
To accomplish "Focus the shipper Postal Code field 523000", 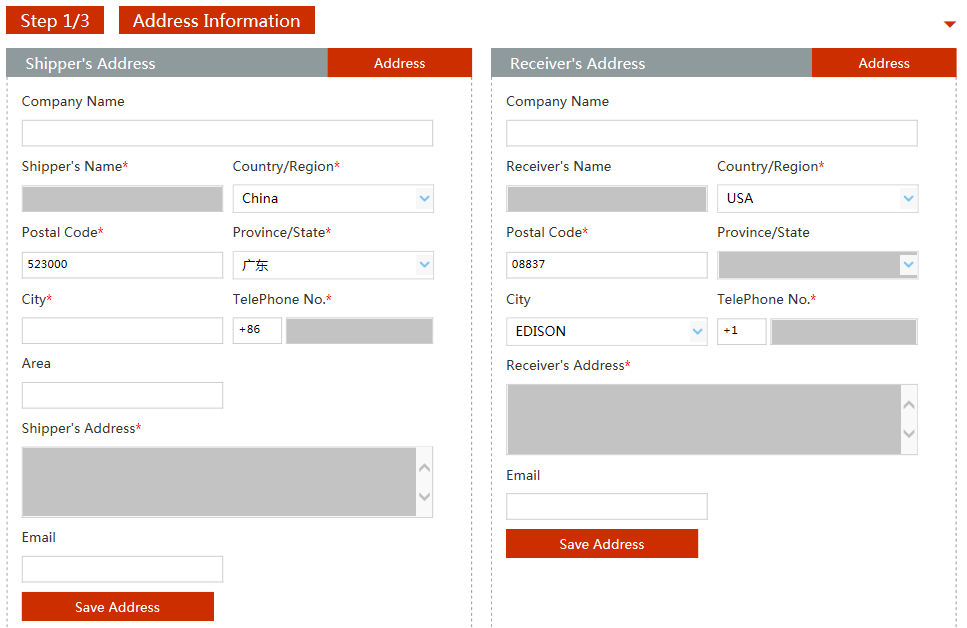I will pyautogui.click(x=122, y=265).
